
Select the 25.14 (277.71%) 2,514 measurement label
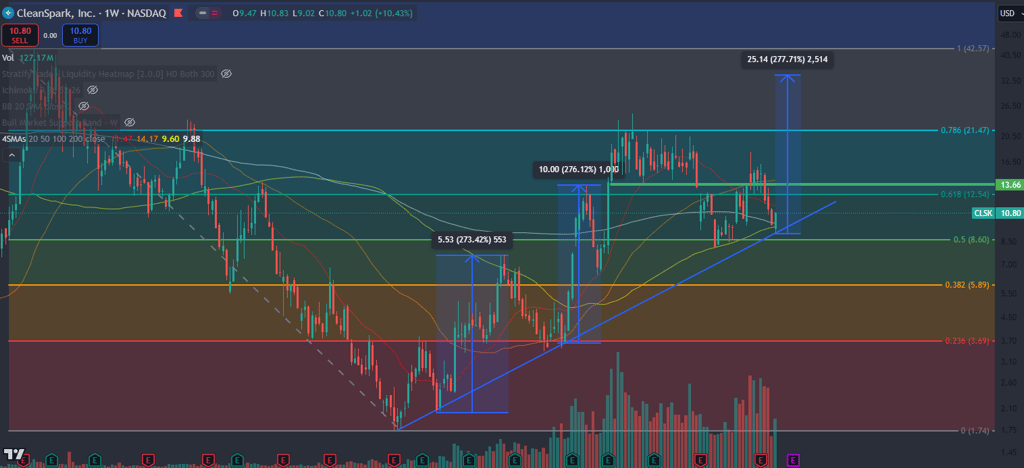(x=788, y=60)
